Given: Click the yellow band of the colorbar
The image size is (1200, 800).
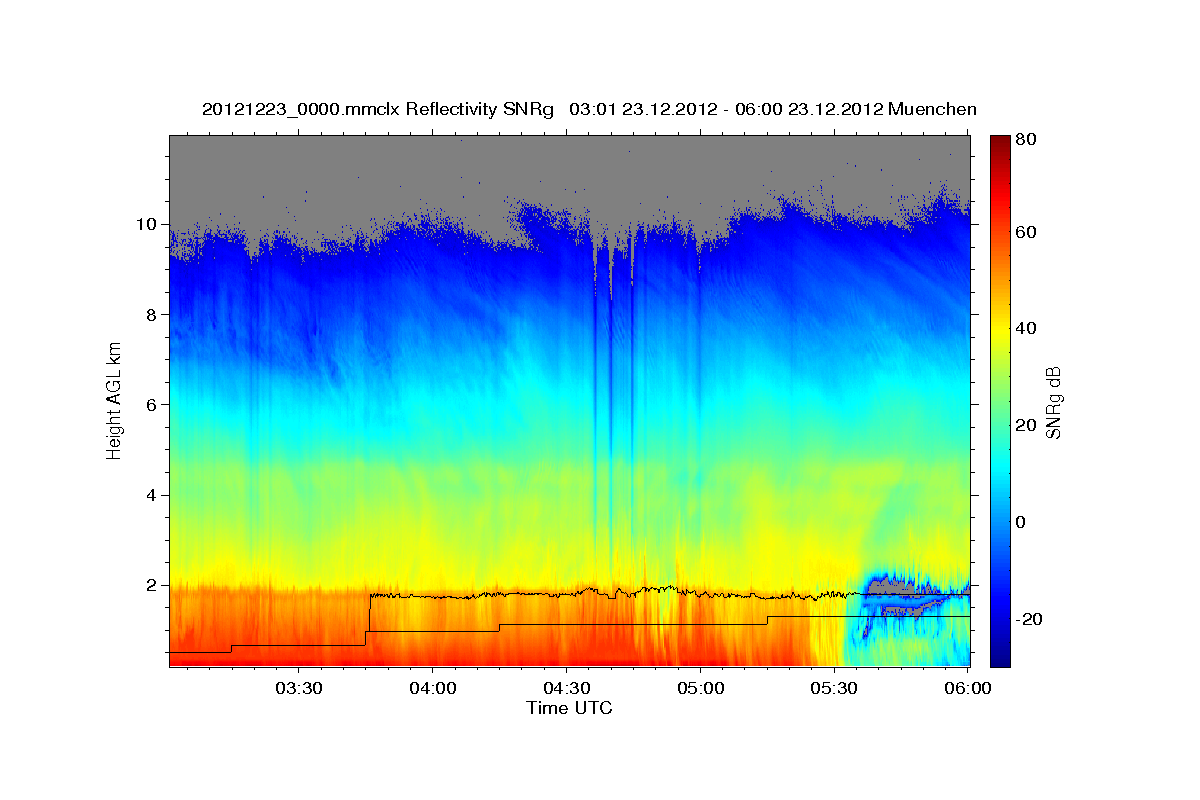Looking at the screenshot, I should tap(1000, 330).
